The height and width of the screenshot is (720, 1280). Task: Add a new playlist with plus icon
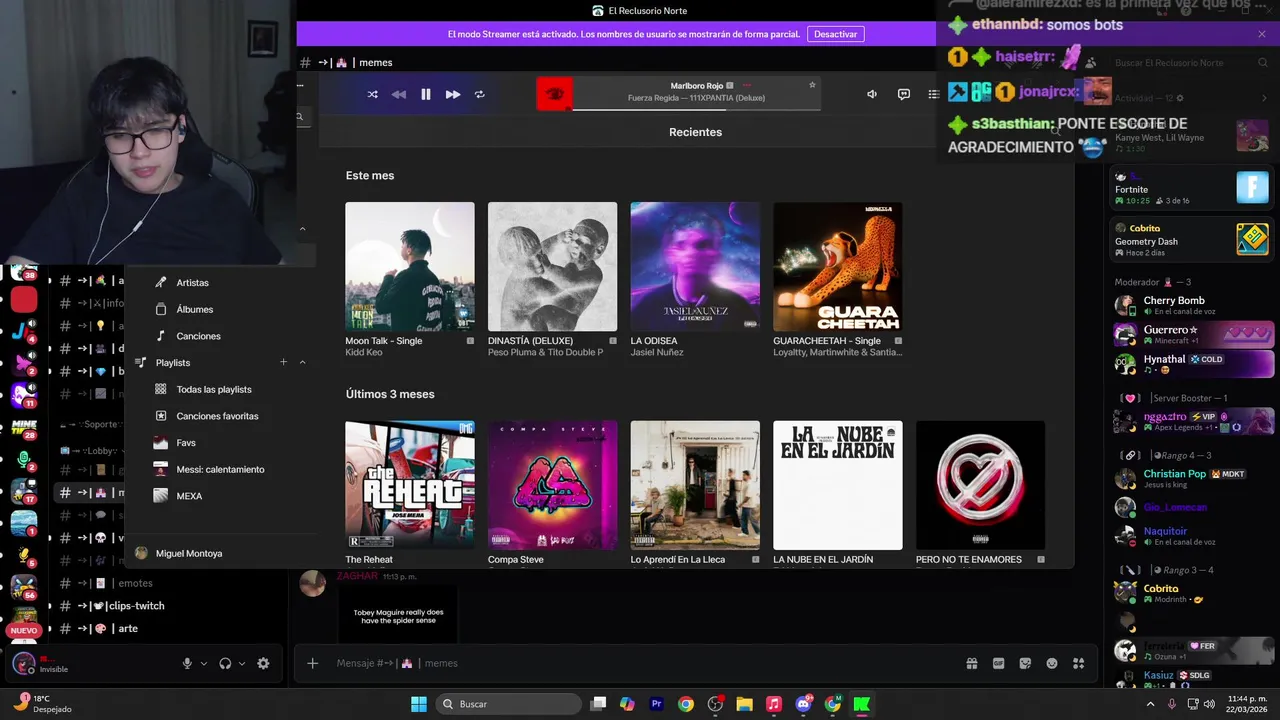[284, 362]
